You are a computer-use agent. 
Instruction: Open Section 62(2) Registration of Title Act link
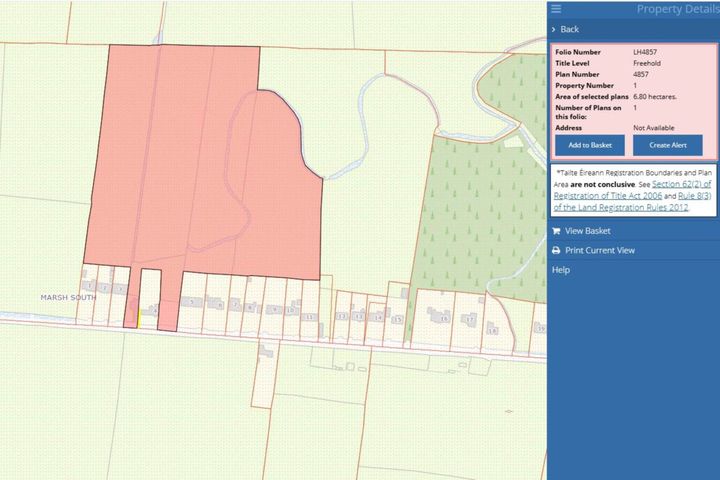pyautogui.click(x=633, y=190)
